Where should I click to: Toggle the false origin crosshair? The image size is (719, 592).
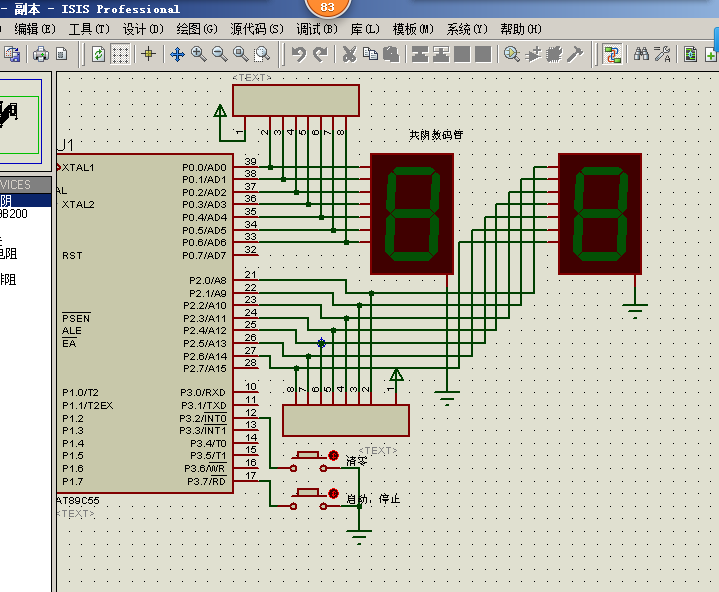coord(148,54)
